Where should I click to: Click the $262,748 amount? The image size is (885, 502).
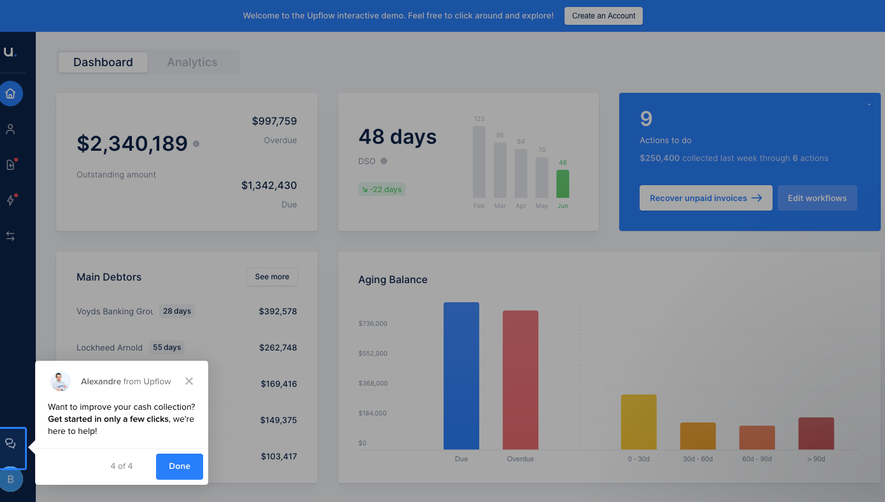[x=278, y=347]
